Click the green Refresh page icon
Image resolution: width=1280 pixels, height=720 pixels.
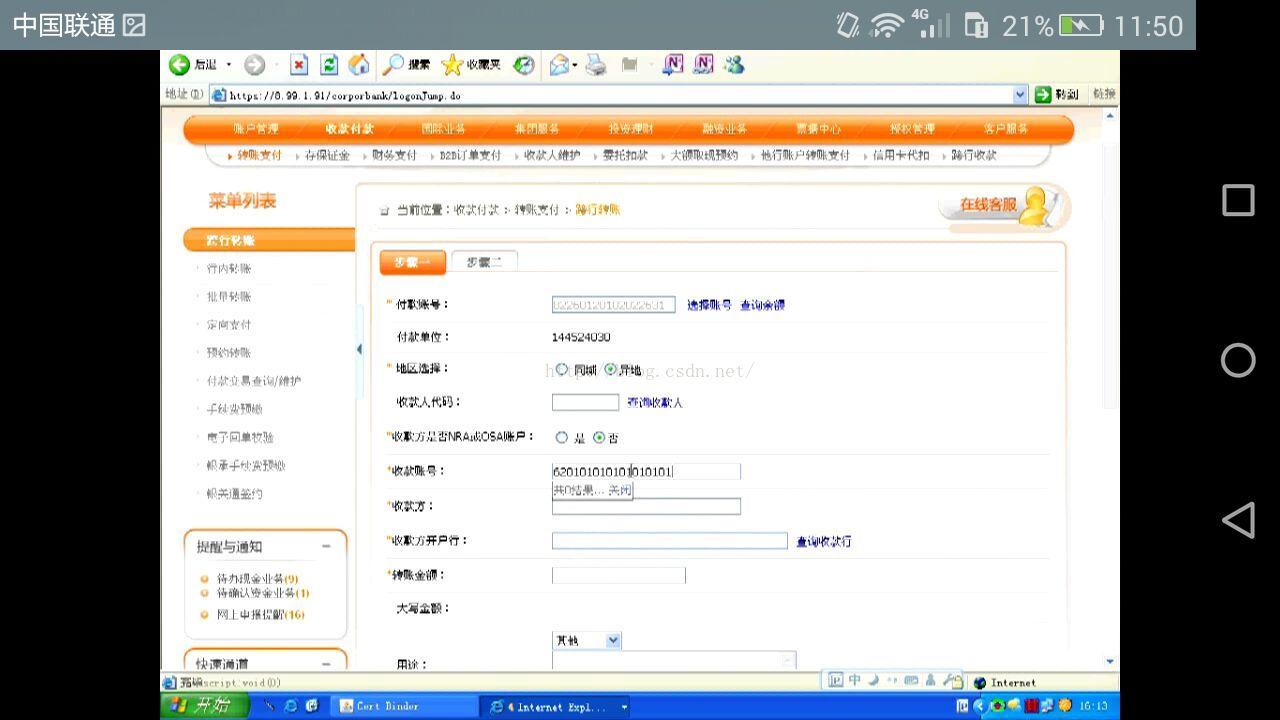pyautogui.click(x=329, y=65)
